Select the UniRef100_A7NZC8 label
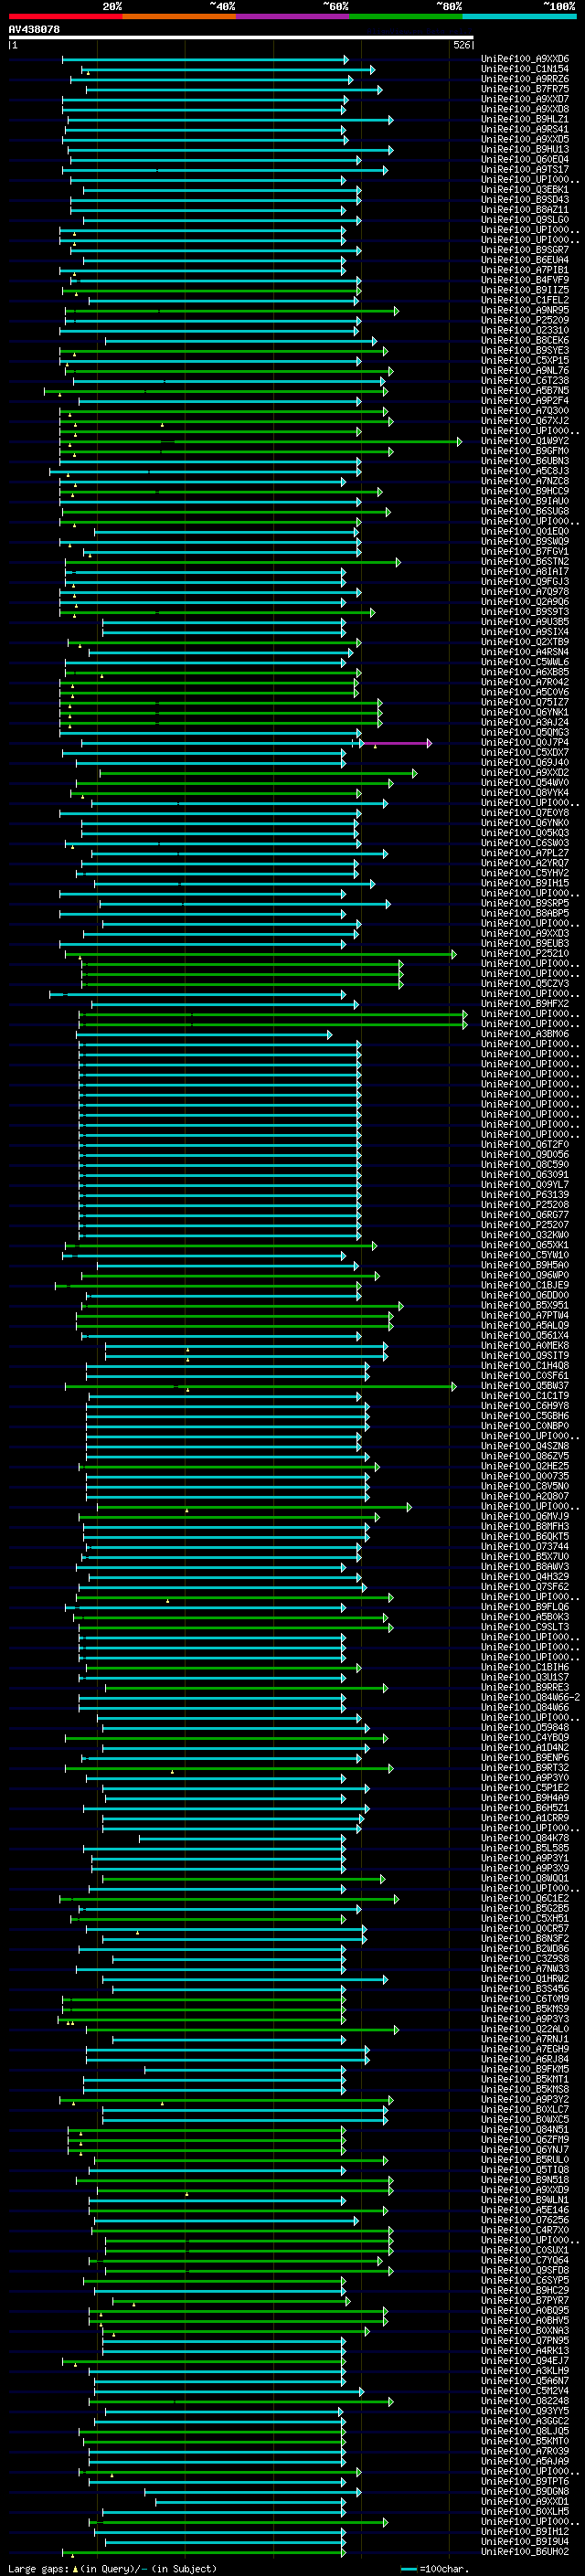585x2576 pixels. click(525, 481)
